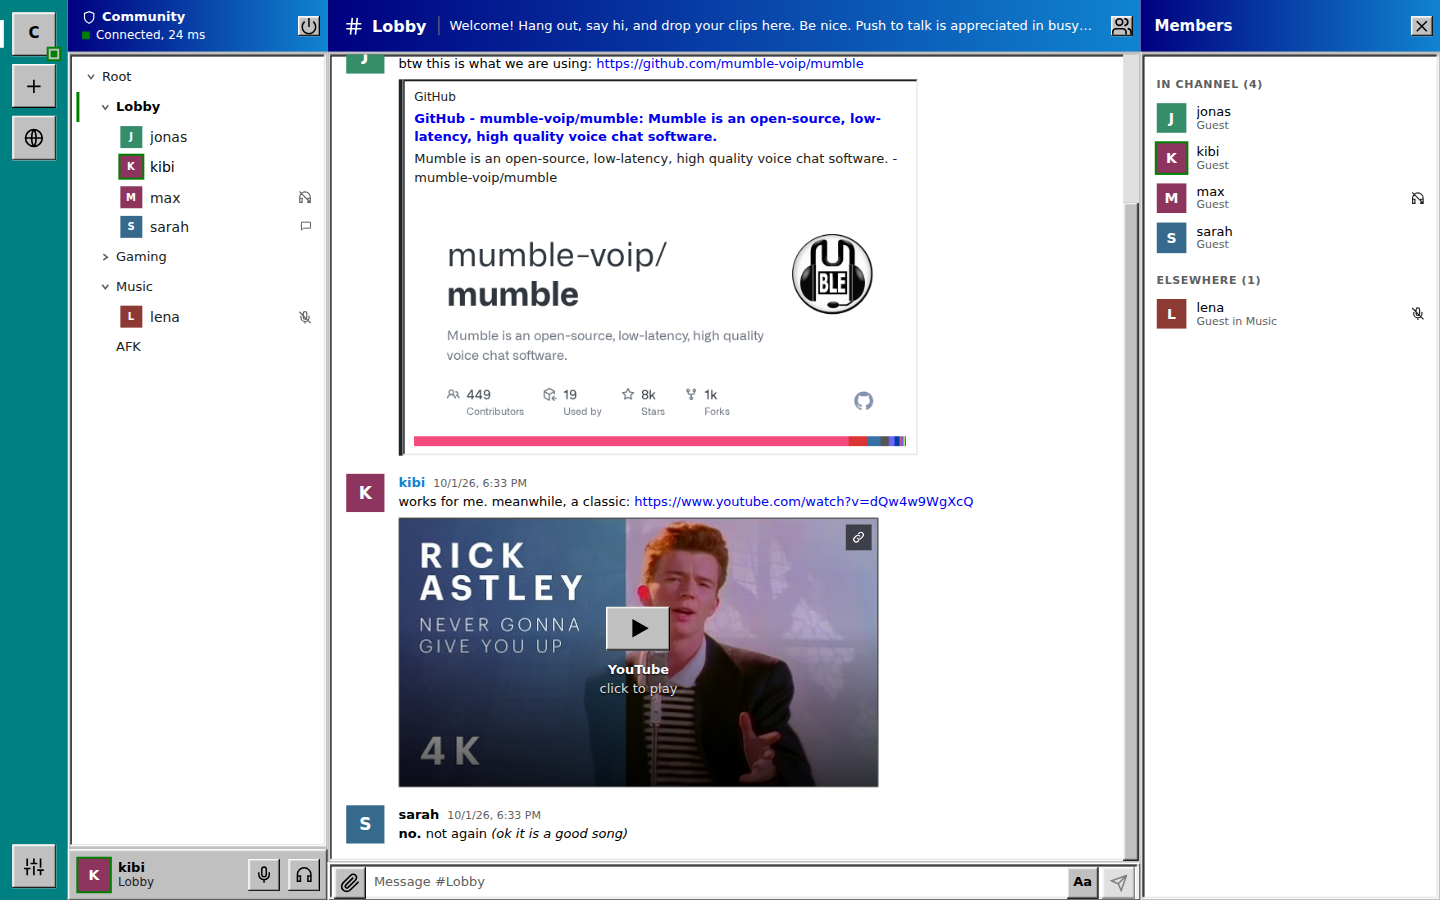Copy link icon on YouTube preview
This screenshot has height=900, width=1440.
tap(858, 538)
